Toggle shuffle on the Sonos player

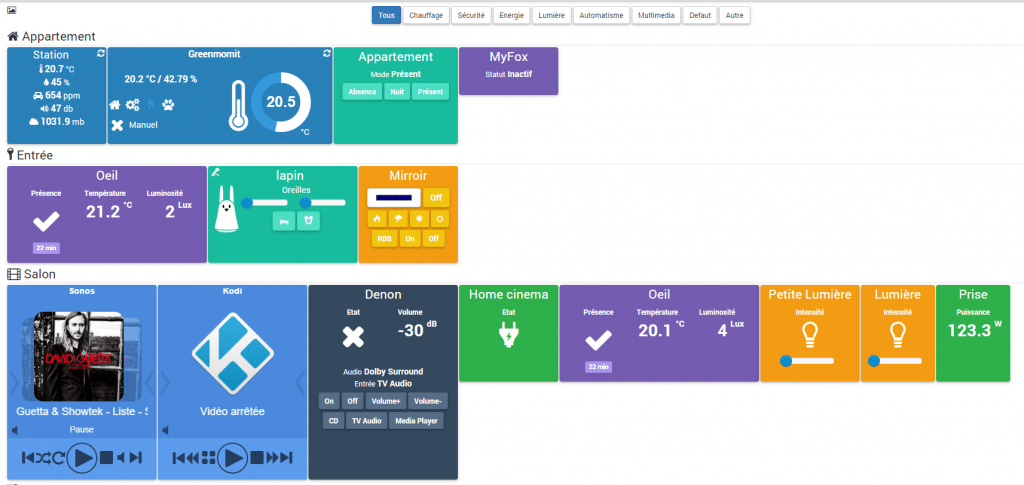point(45,458)
